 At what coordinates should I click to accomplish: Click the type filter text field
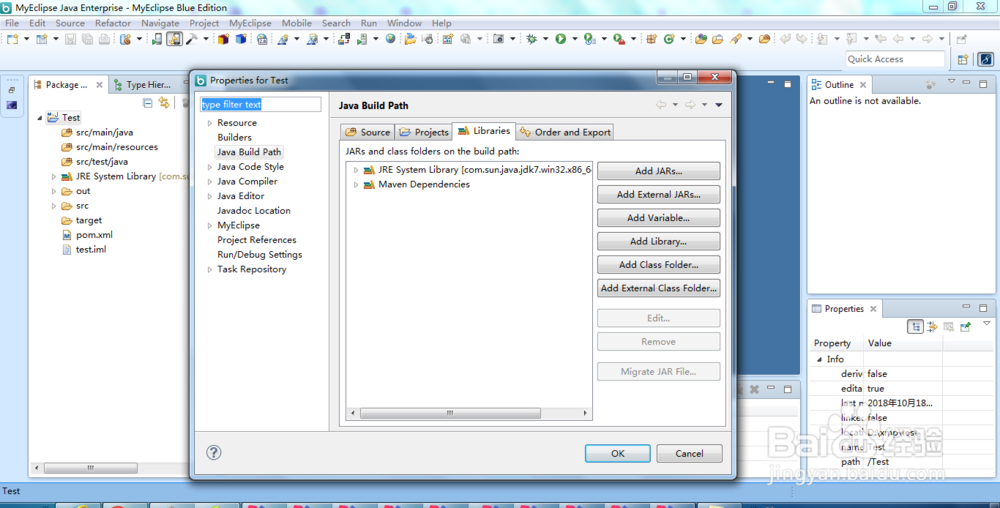(x=260, y=105)
